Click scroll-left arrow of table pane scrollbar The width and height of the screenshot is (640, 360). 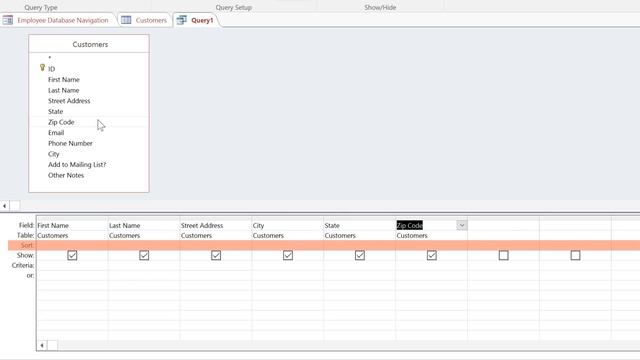coord(4,206)
